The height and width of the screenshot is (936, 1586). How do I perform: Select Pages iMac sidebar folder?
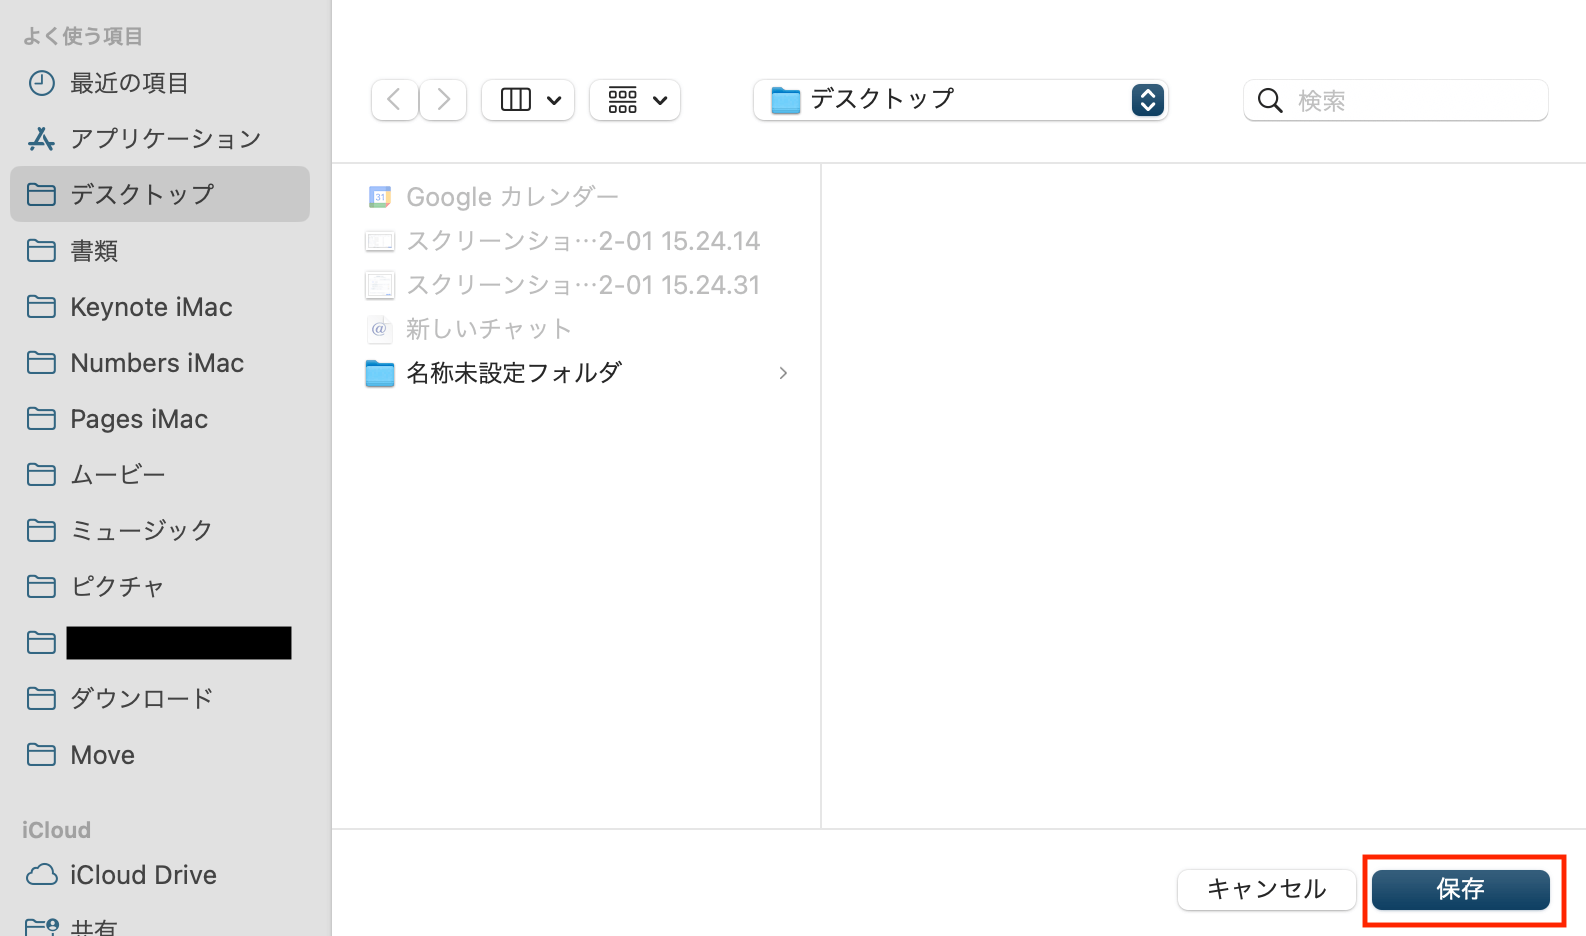click(x=160, y=418)
